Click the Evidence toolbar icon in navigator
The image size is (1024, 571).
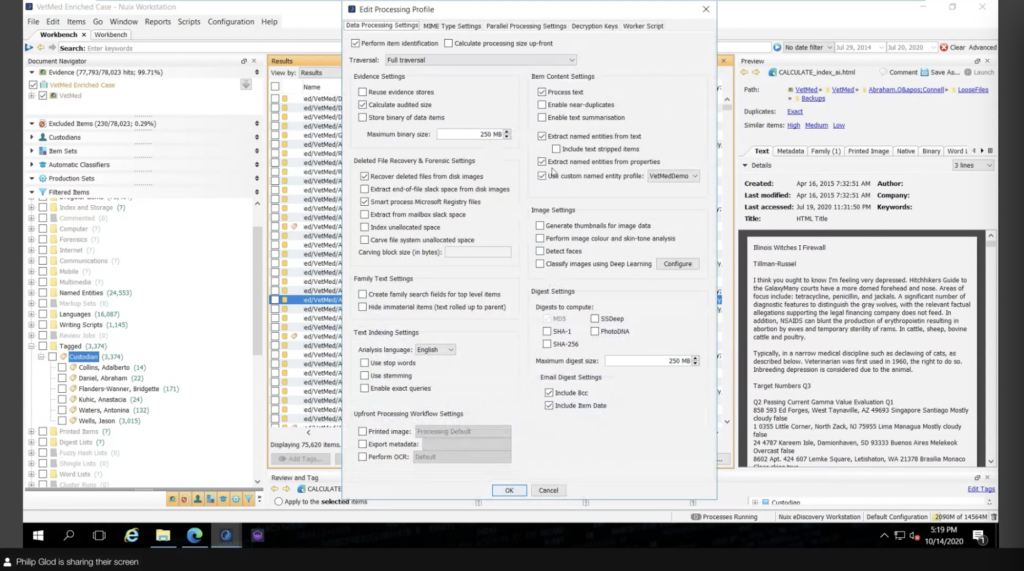click(x=172, y=498)
